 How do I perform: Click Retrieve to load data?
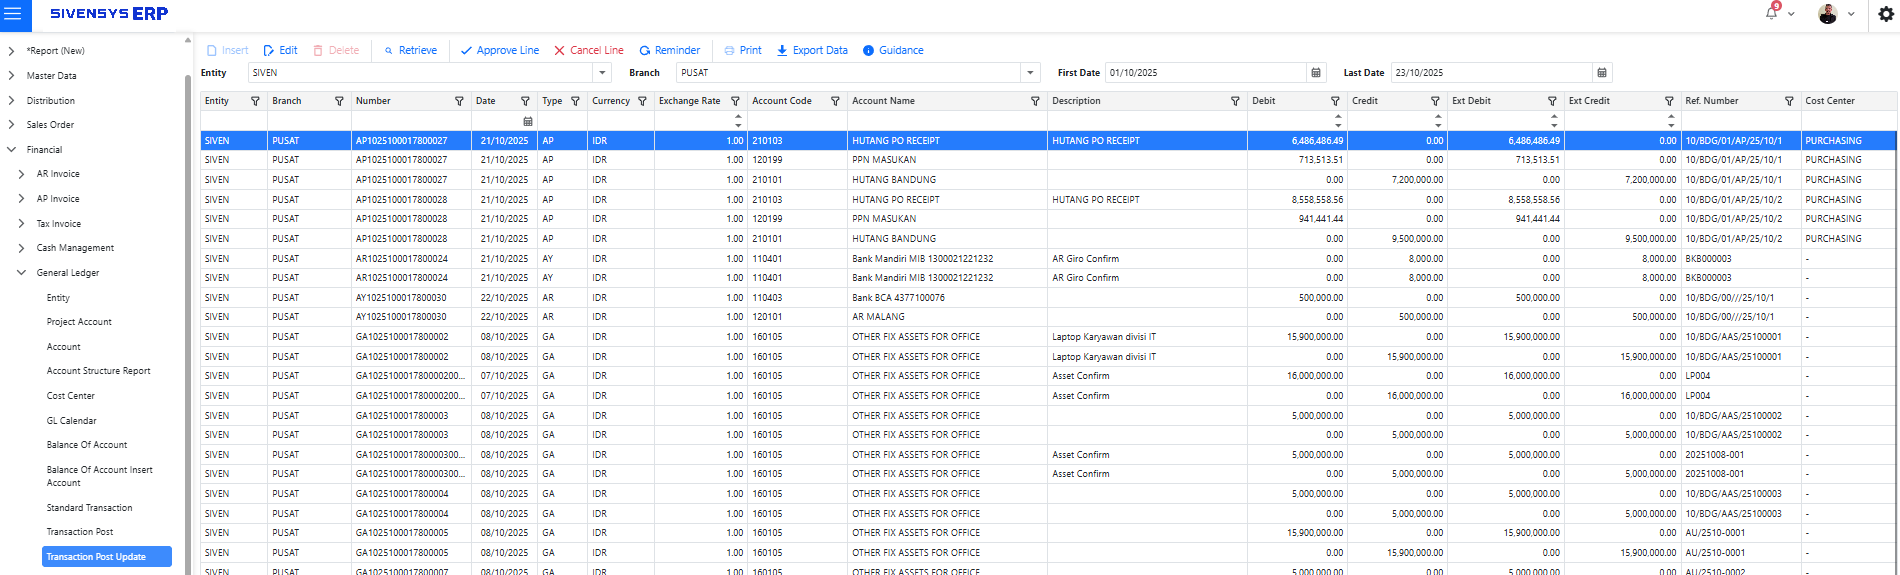410,50
